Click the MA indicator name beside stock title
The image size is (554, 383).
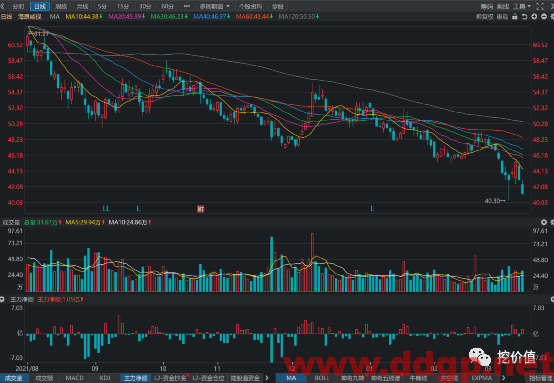click(x=54, y=16)
